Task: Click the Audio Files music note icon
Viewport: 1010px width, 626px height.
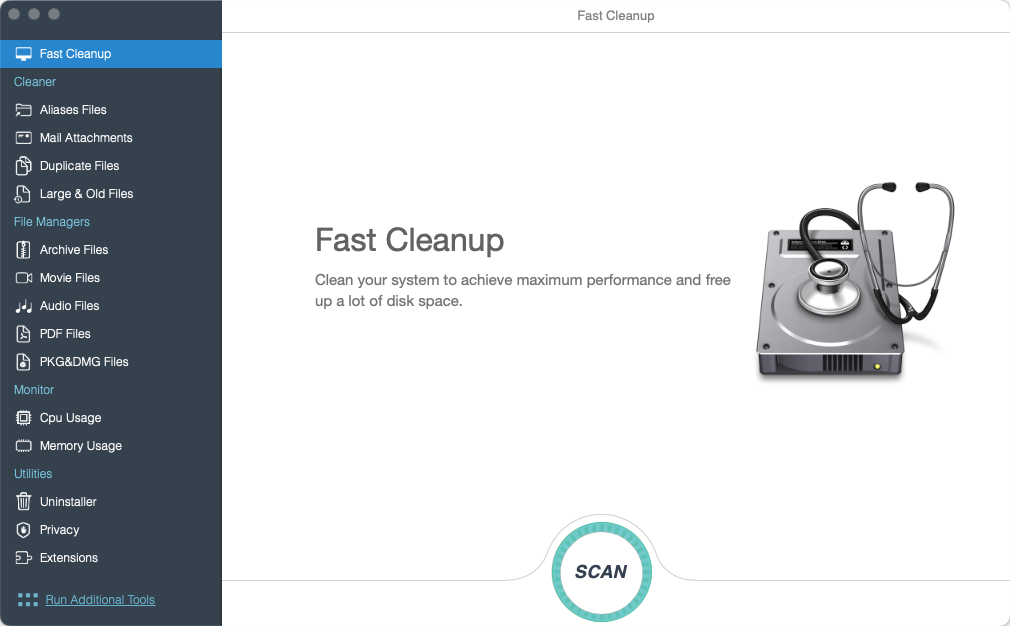Action: pyautogui.click(x=23, y=306)
